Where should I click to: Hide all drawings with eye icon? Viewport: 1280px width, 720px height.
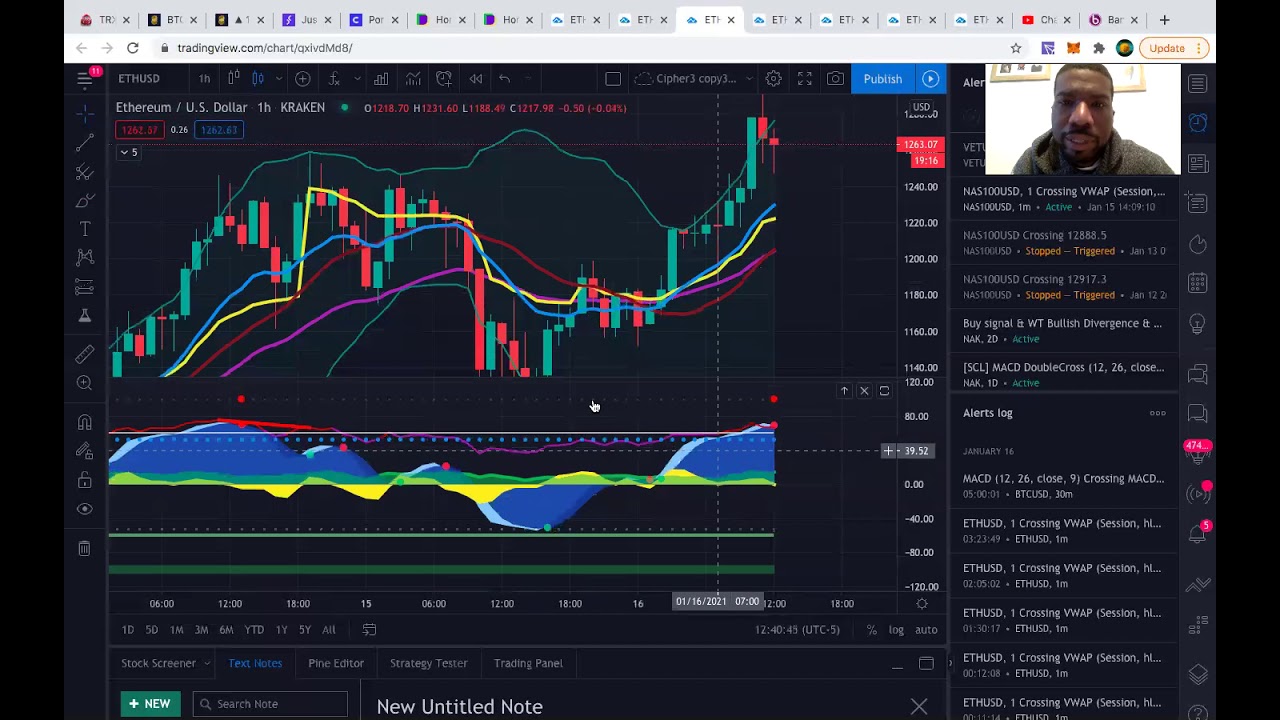tap(85, 509)
